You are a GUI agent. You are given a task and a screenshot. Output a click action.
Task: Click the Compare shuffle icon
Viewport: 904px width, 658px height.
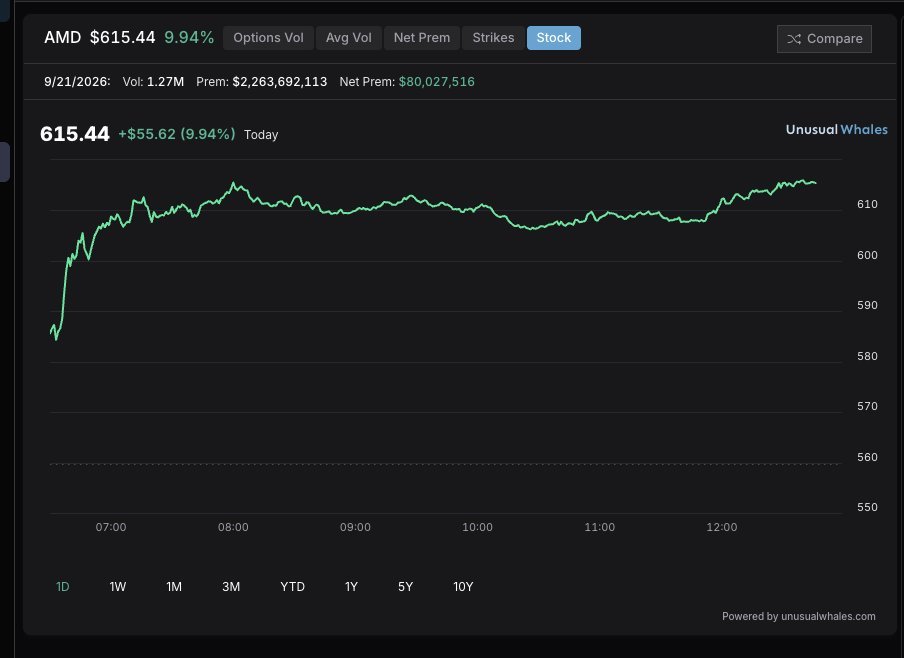[794, 39]
